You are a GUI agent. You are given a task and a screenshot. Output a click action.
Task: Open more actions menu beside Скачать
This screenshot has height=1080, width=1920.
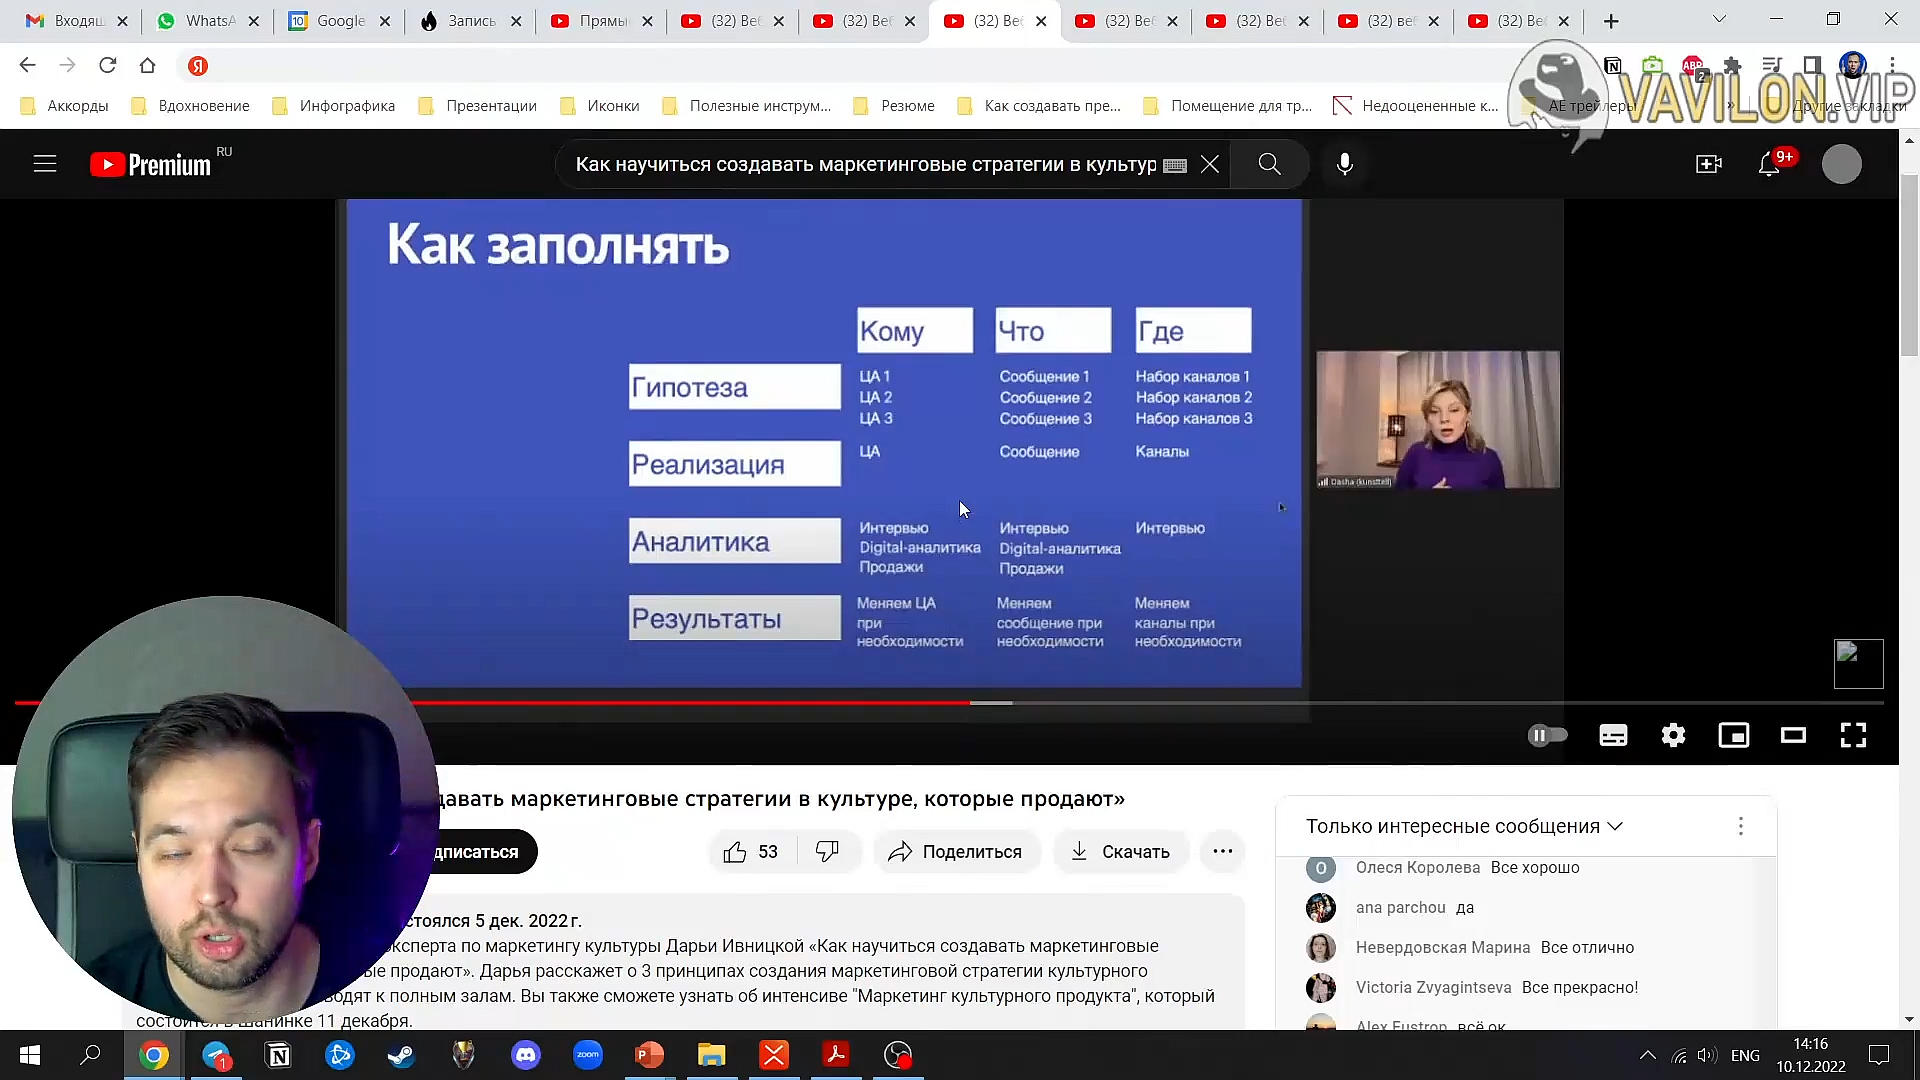tap(1222, 852)
